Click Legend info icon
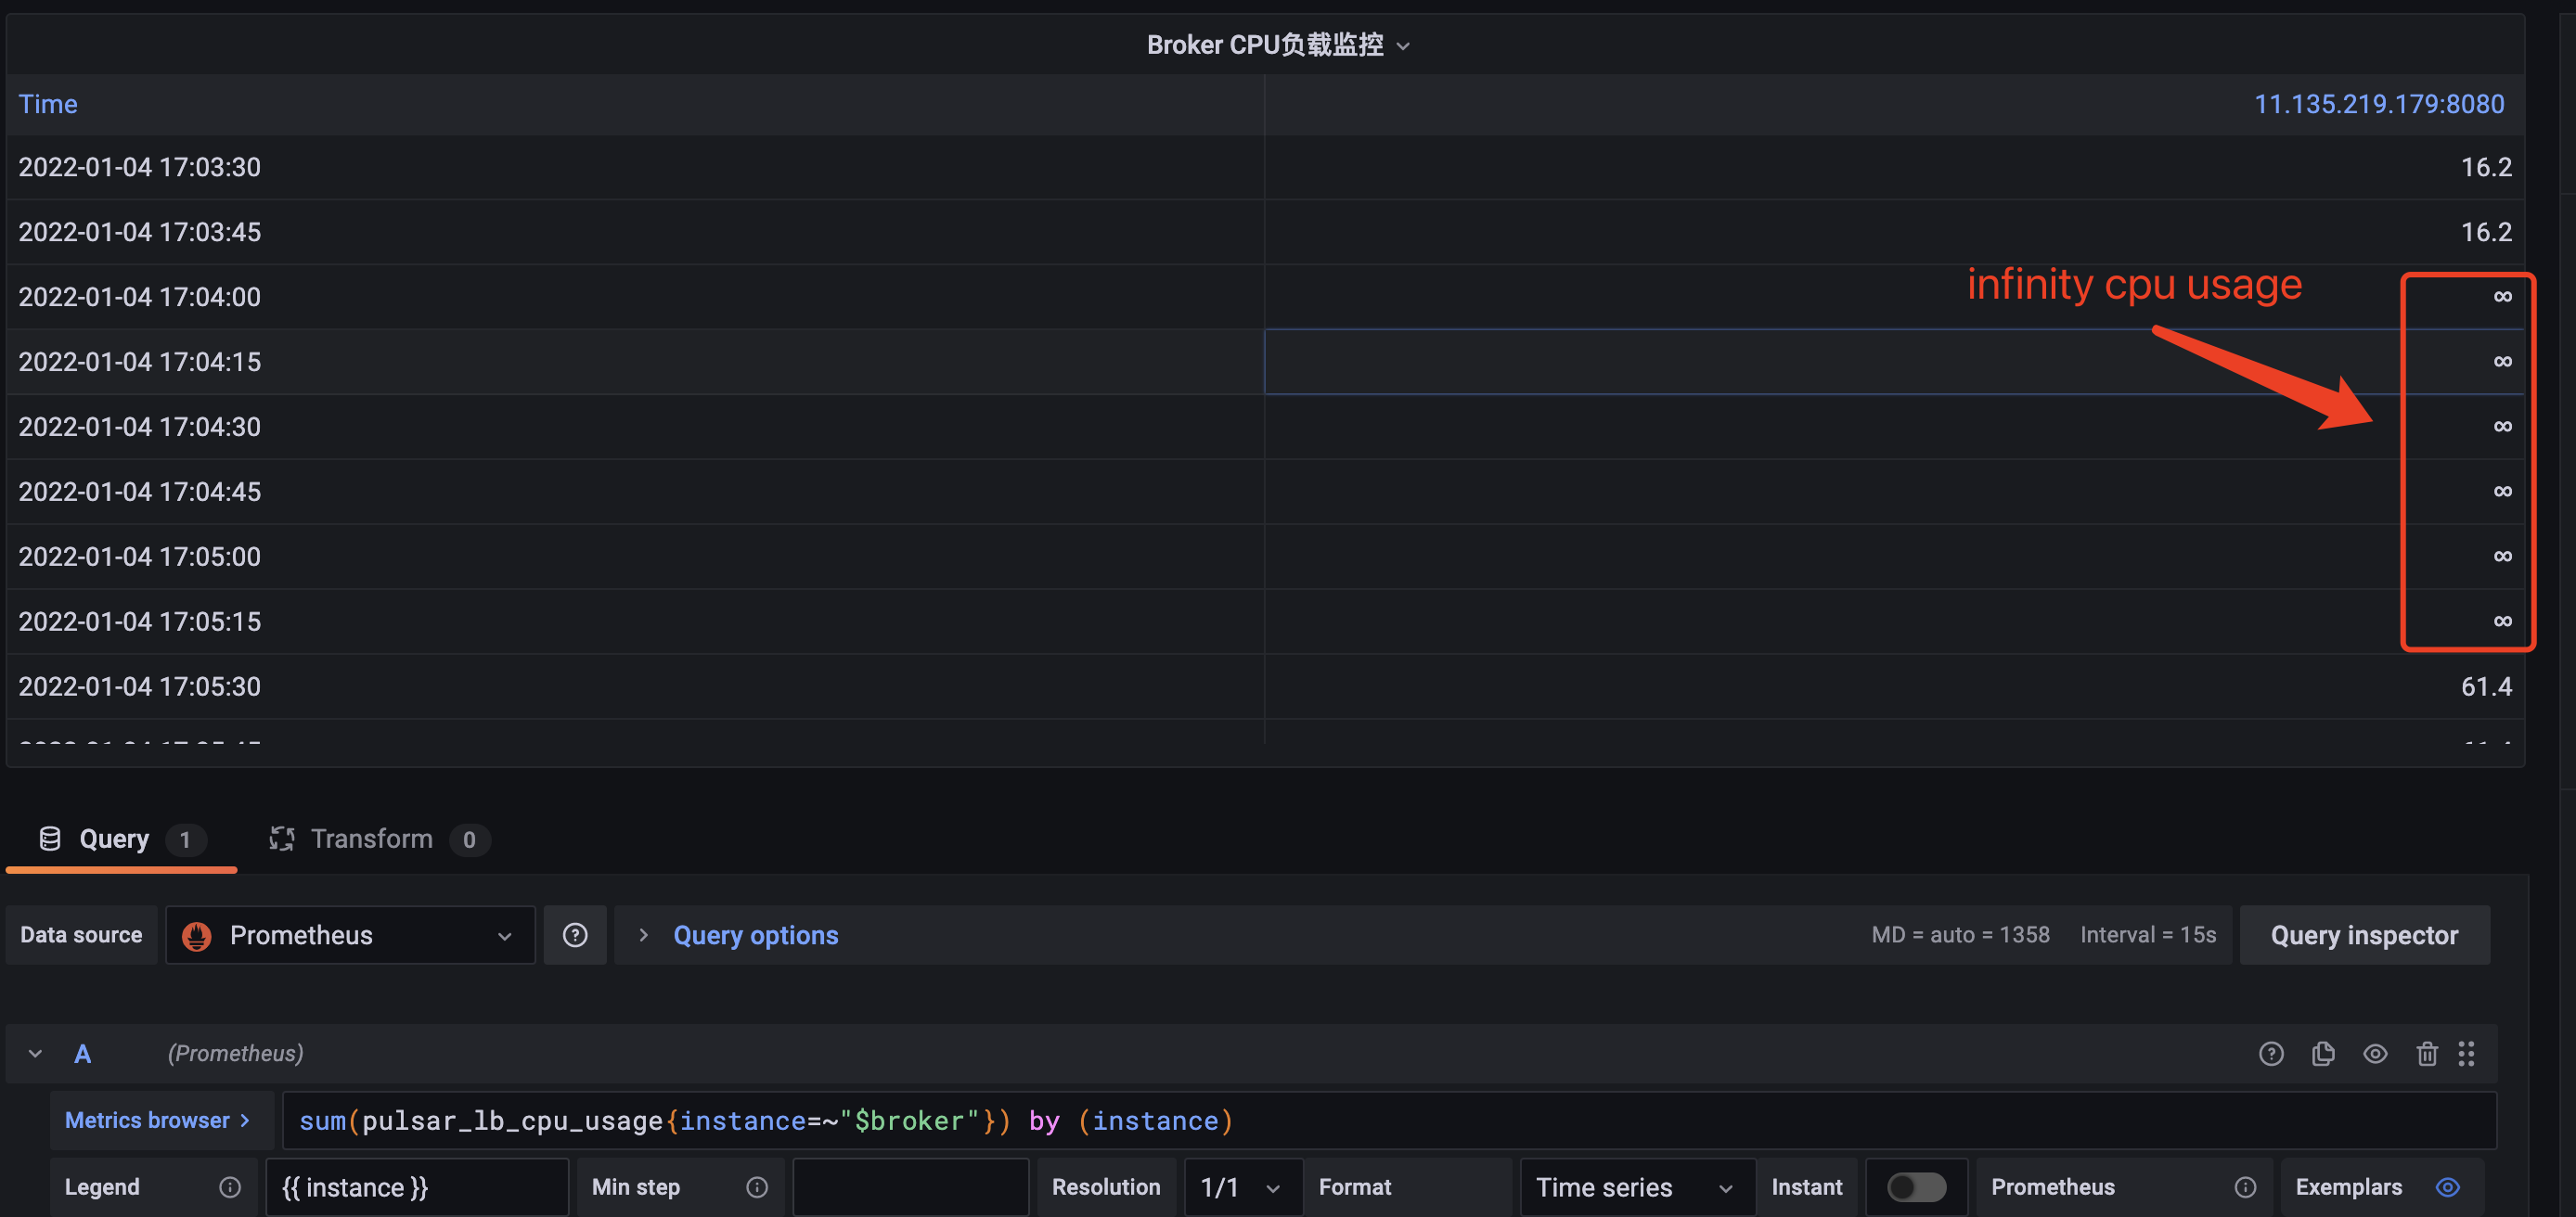This screenshot has width=2576, height=1217. [x=230, y=1187]
